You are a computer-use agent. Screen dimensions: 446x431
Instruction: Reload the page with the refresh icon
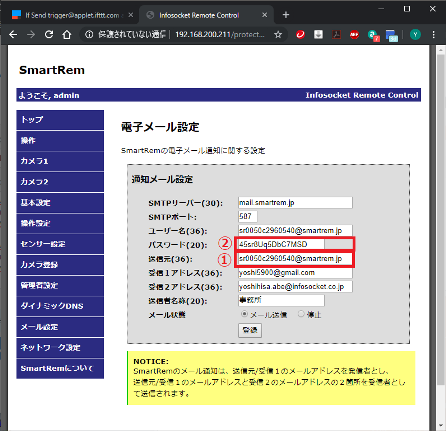(49, 34)
